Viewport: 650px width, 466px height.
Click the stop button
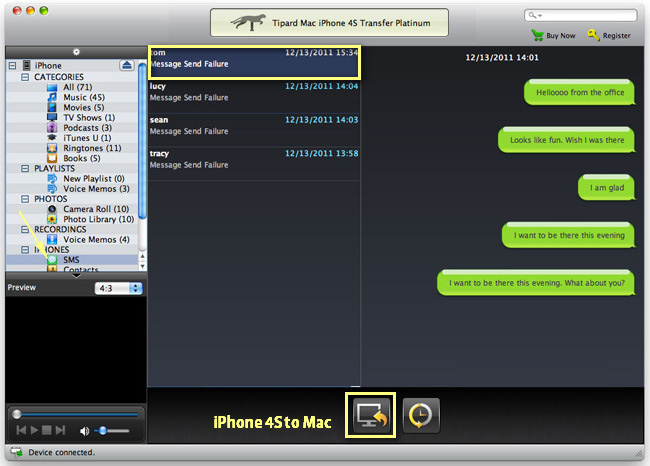pyautogui.click(x=47, y=430)
